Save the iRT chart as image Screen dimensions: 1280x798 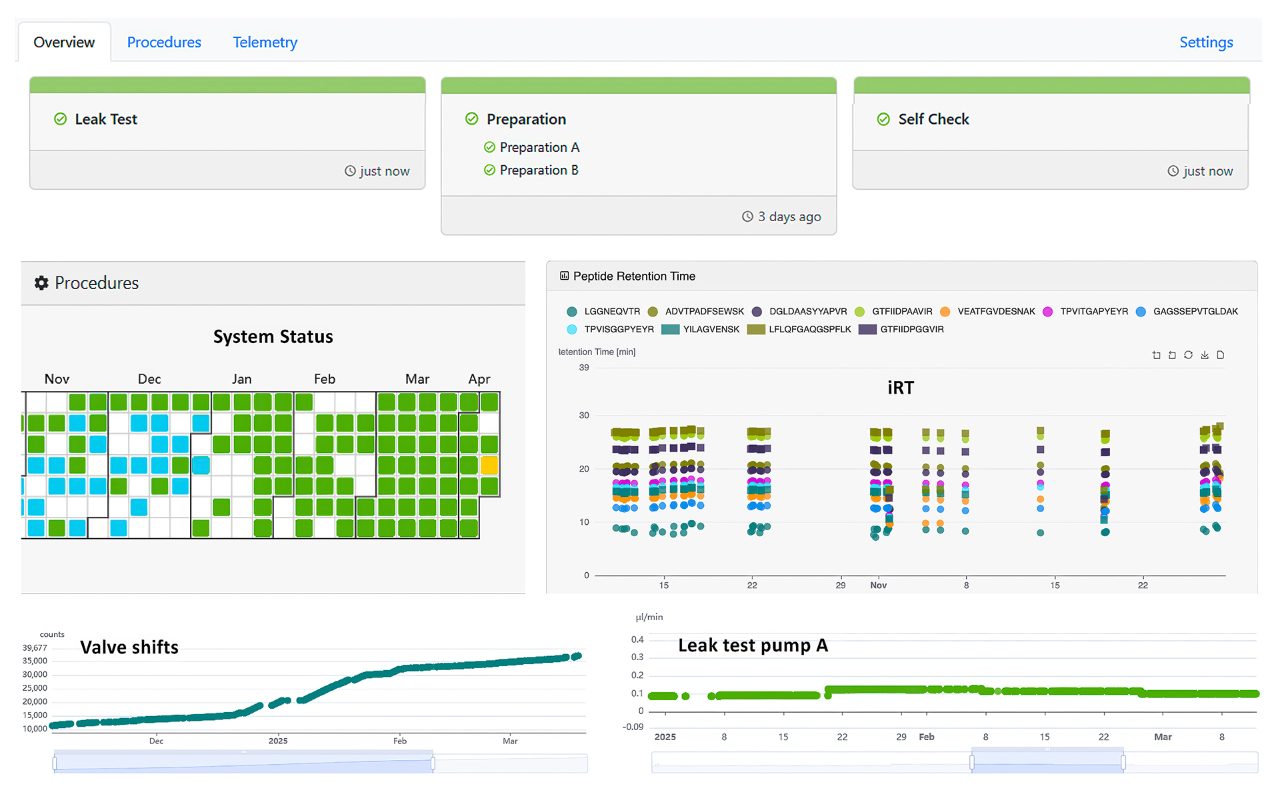pyautogui.click(x=1204, y=355)
